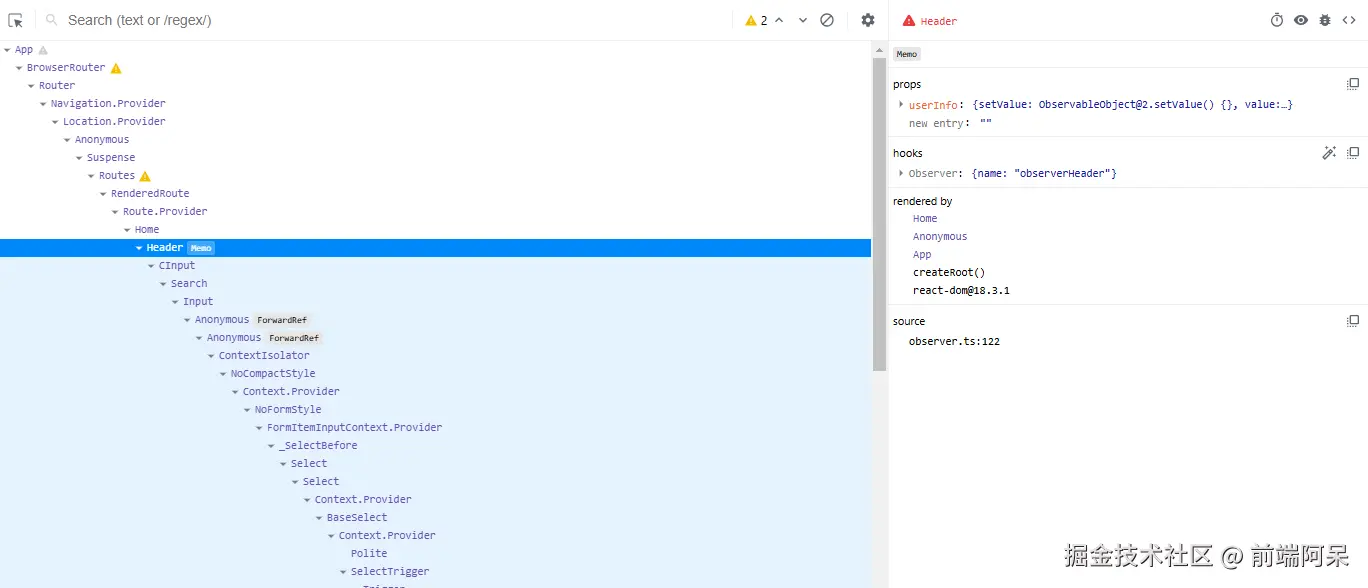
Task: Go to next warning with down chevron
Action: click(x=803, y=20)
